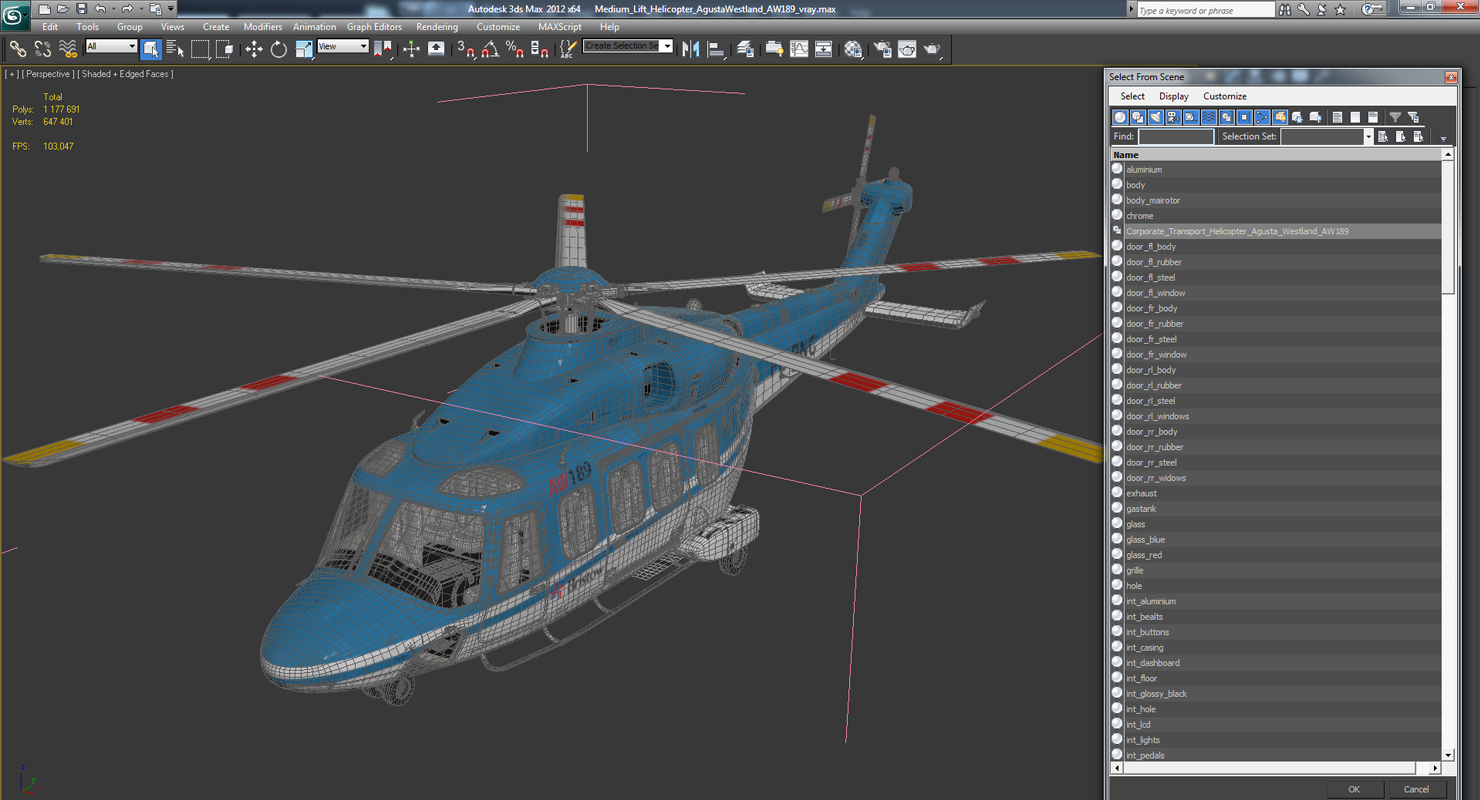The height and width of the screenshot is (800, 1480).
Task: Click the Align tool
Action: [716, 48]
